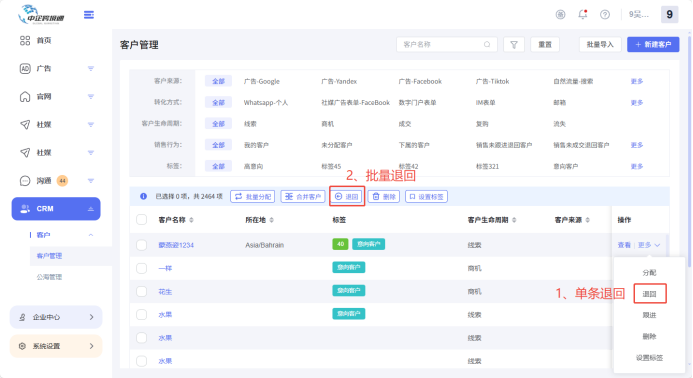Click the 设置标签 toolbar button
Viewport: 693px width, 378px height.
[426, 197]
